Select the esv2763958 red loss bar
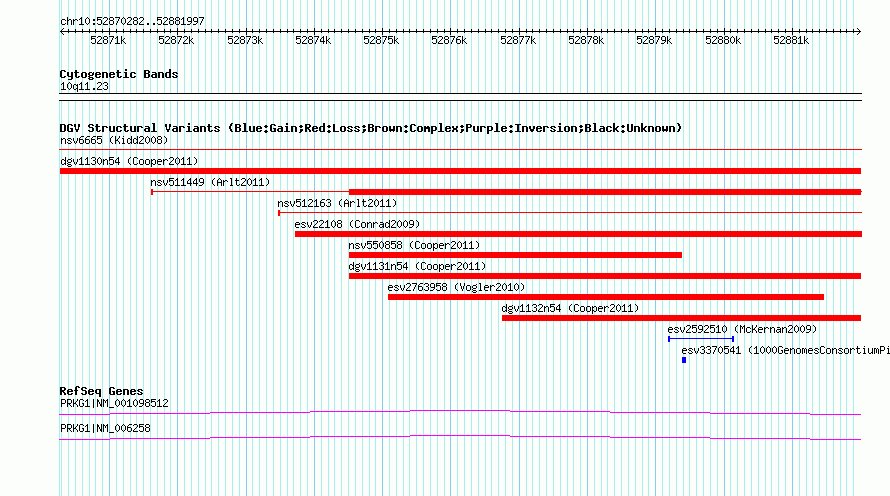The image size is (890, 496). click(606, 297)
